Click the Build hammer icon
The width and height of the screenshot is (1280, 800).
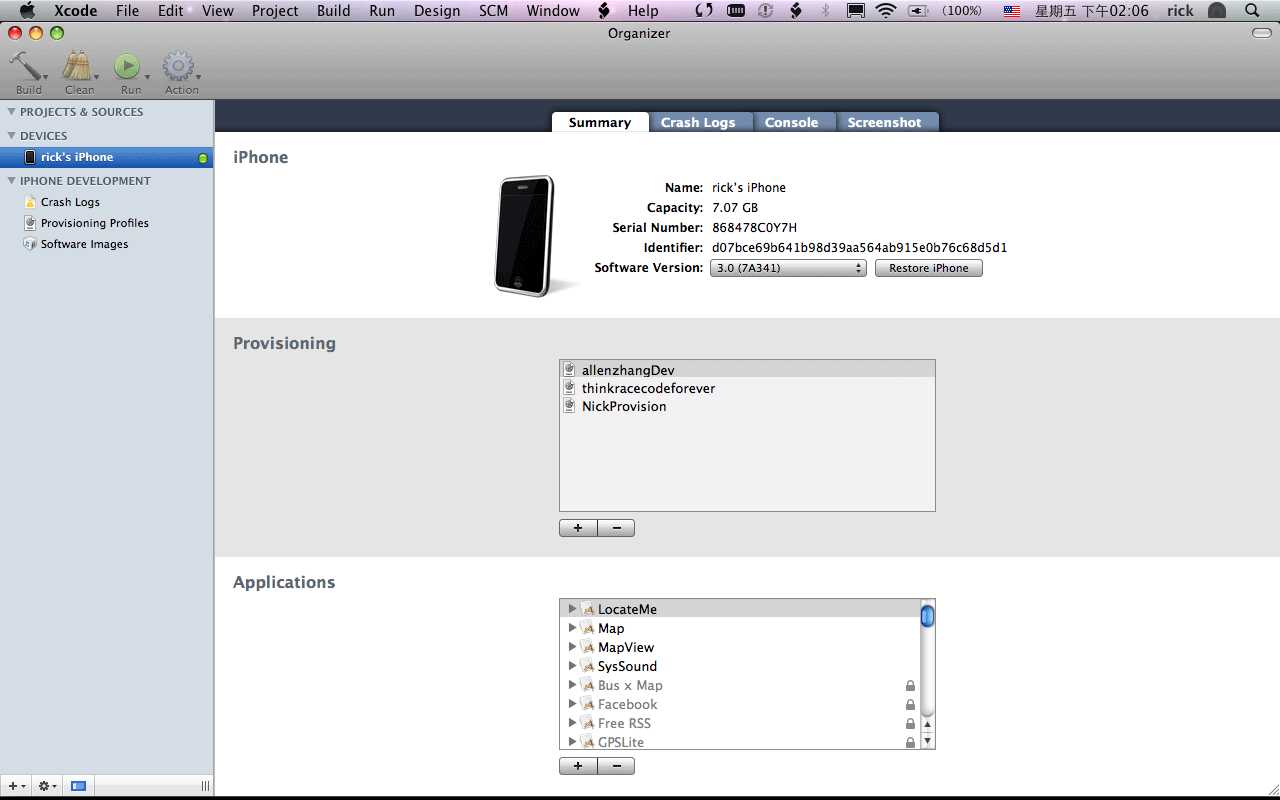(x=25, y=66)
